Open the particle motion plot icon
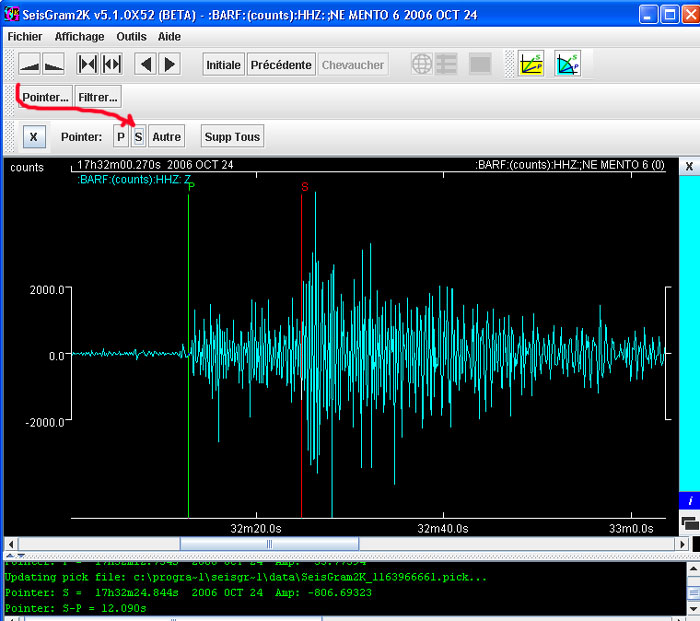This screenshot has width=700, height=621. [567, 65]
